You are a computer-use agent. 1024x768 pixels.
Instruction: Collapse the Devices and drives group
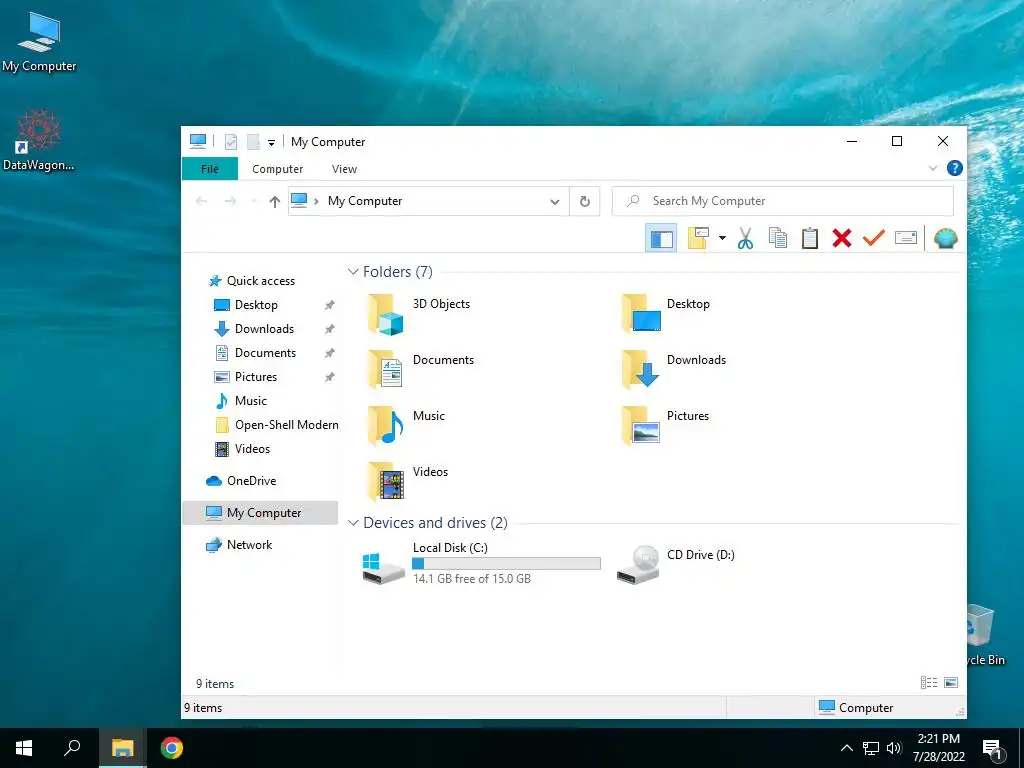[x=353, y=523]
